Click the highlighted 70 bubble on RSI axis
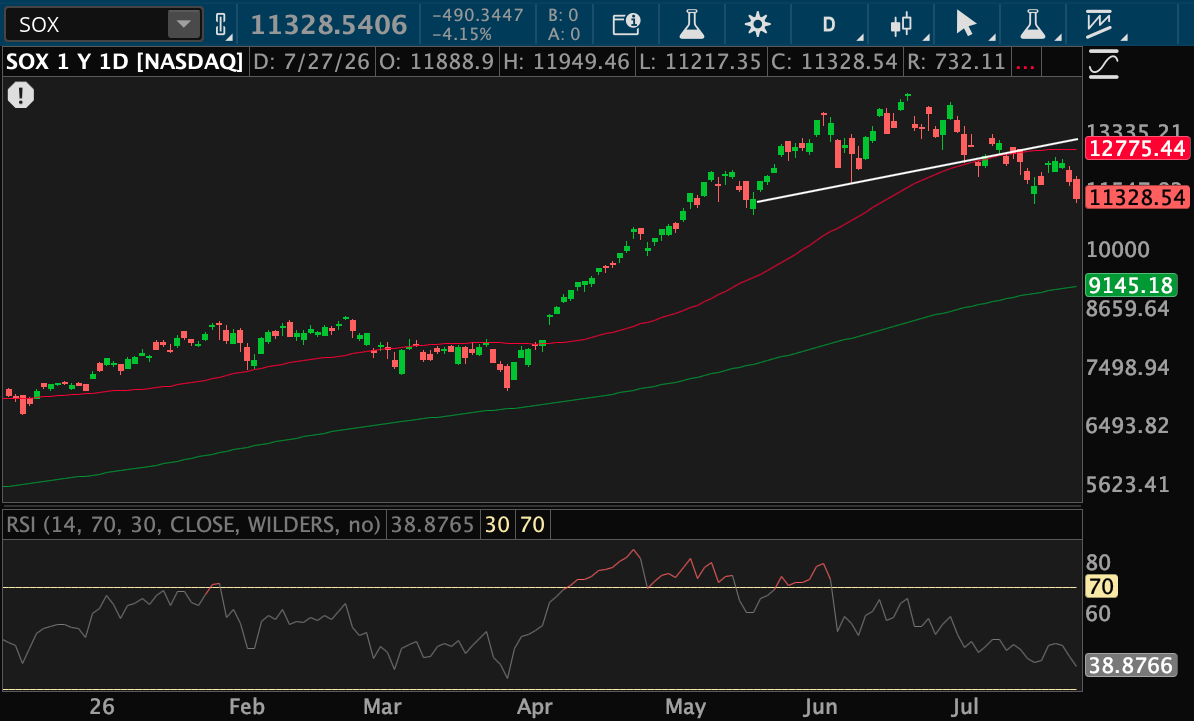Viewport: 1194px width, 721px height. (1101, 587)
